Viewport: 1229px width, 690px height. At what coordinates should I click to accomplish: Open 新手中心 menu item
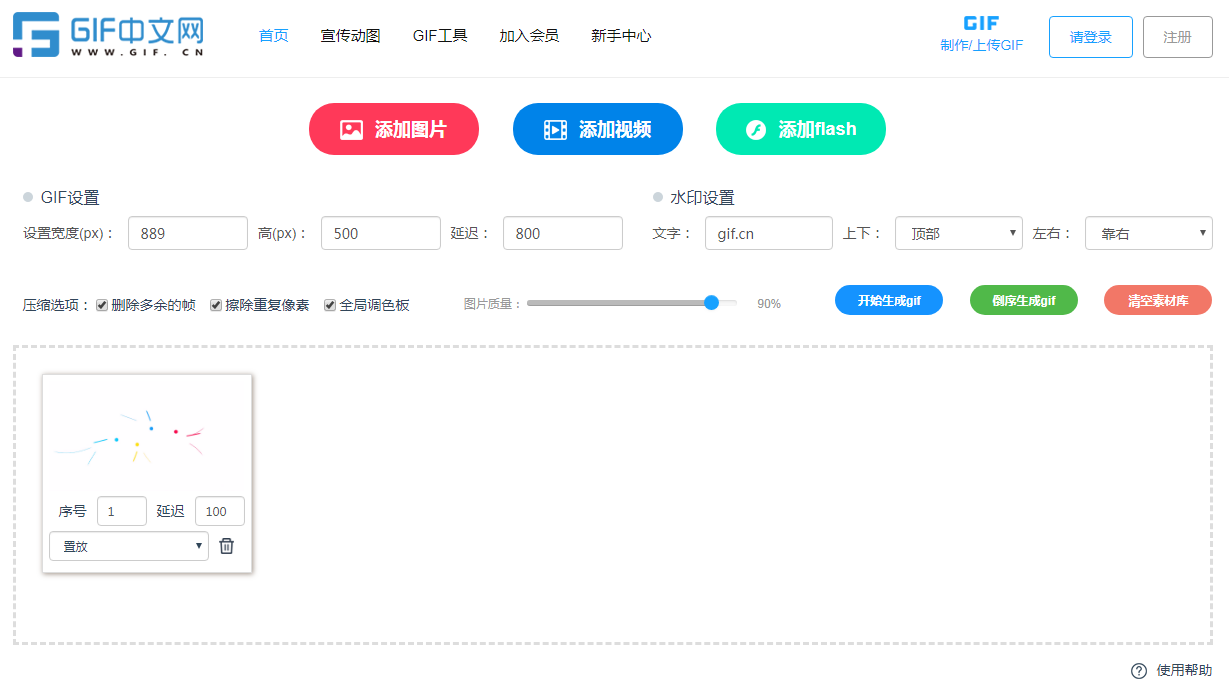tap(621, 36)
